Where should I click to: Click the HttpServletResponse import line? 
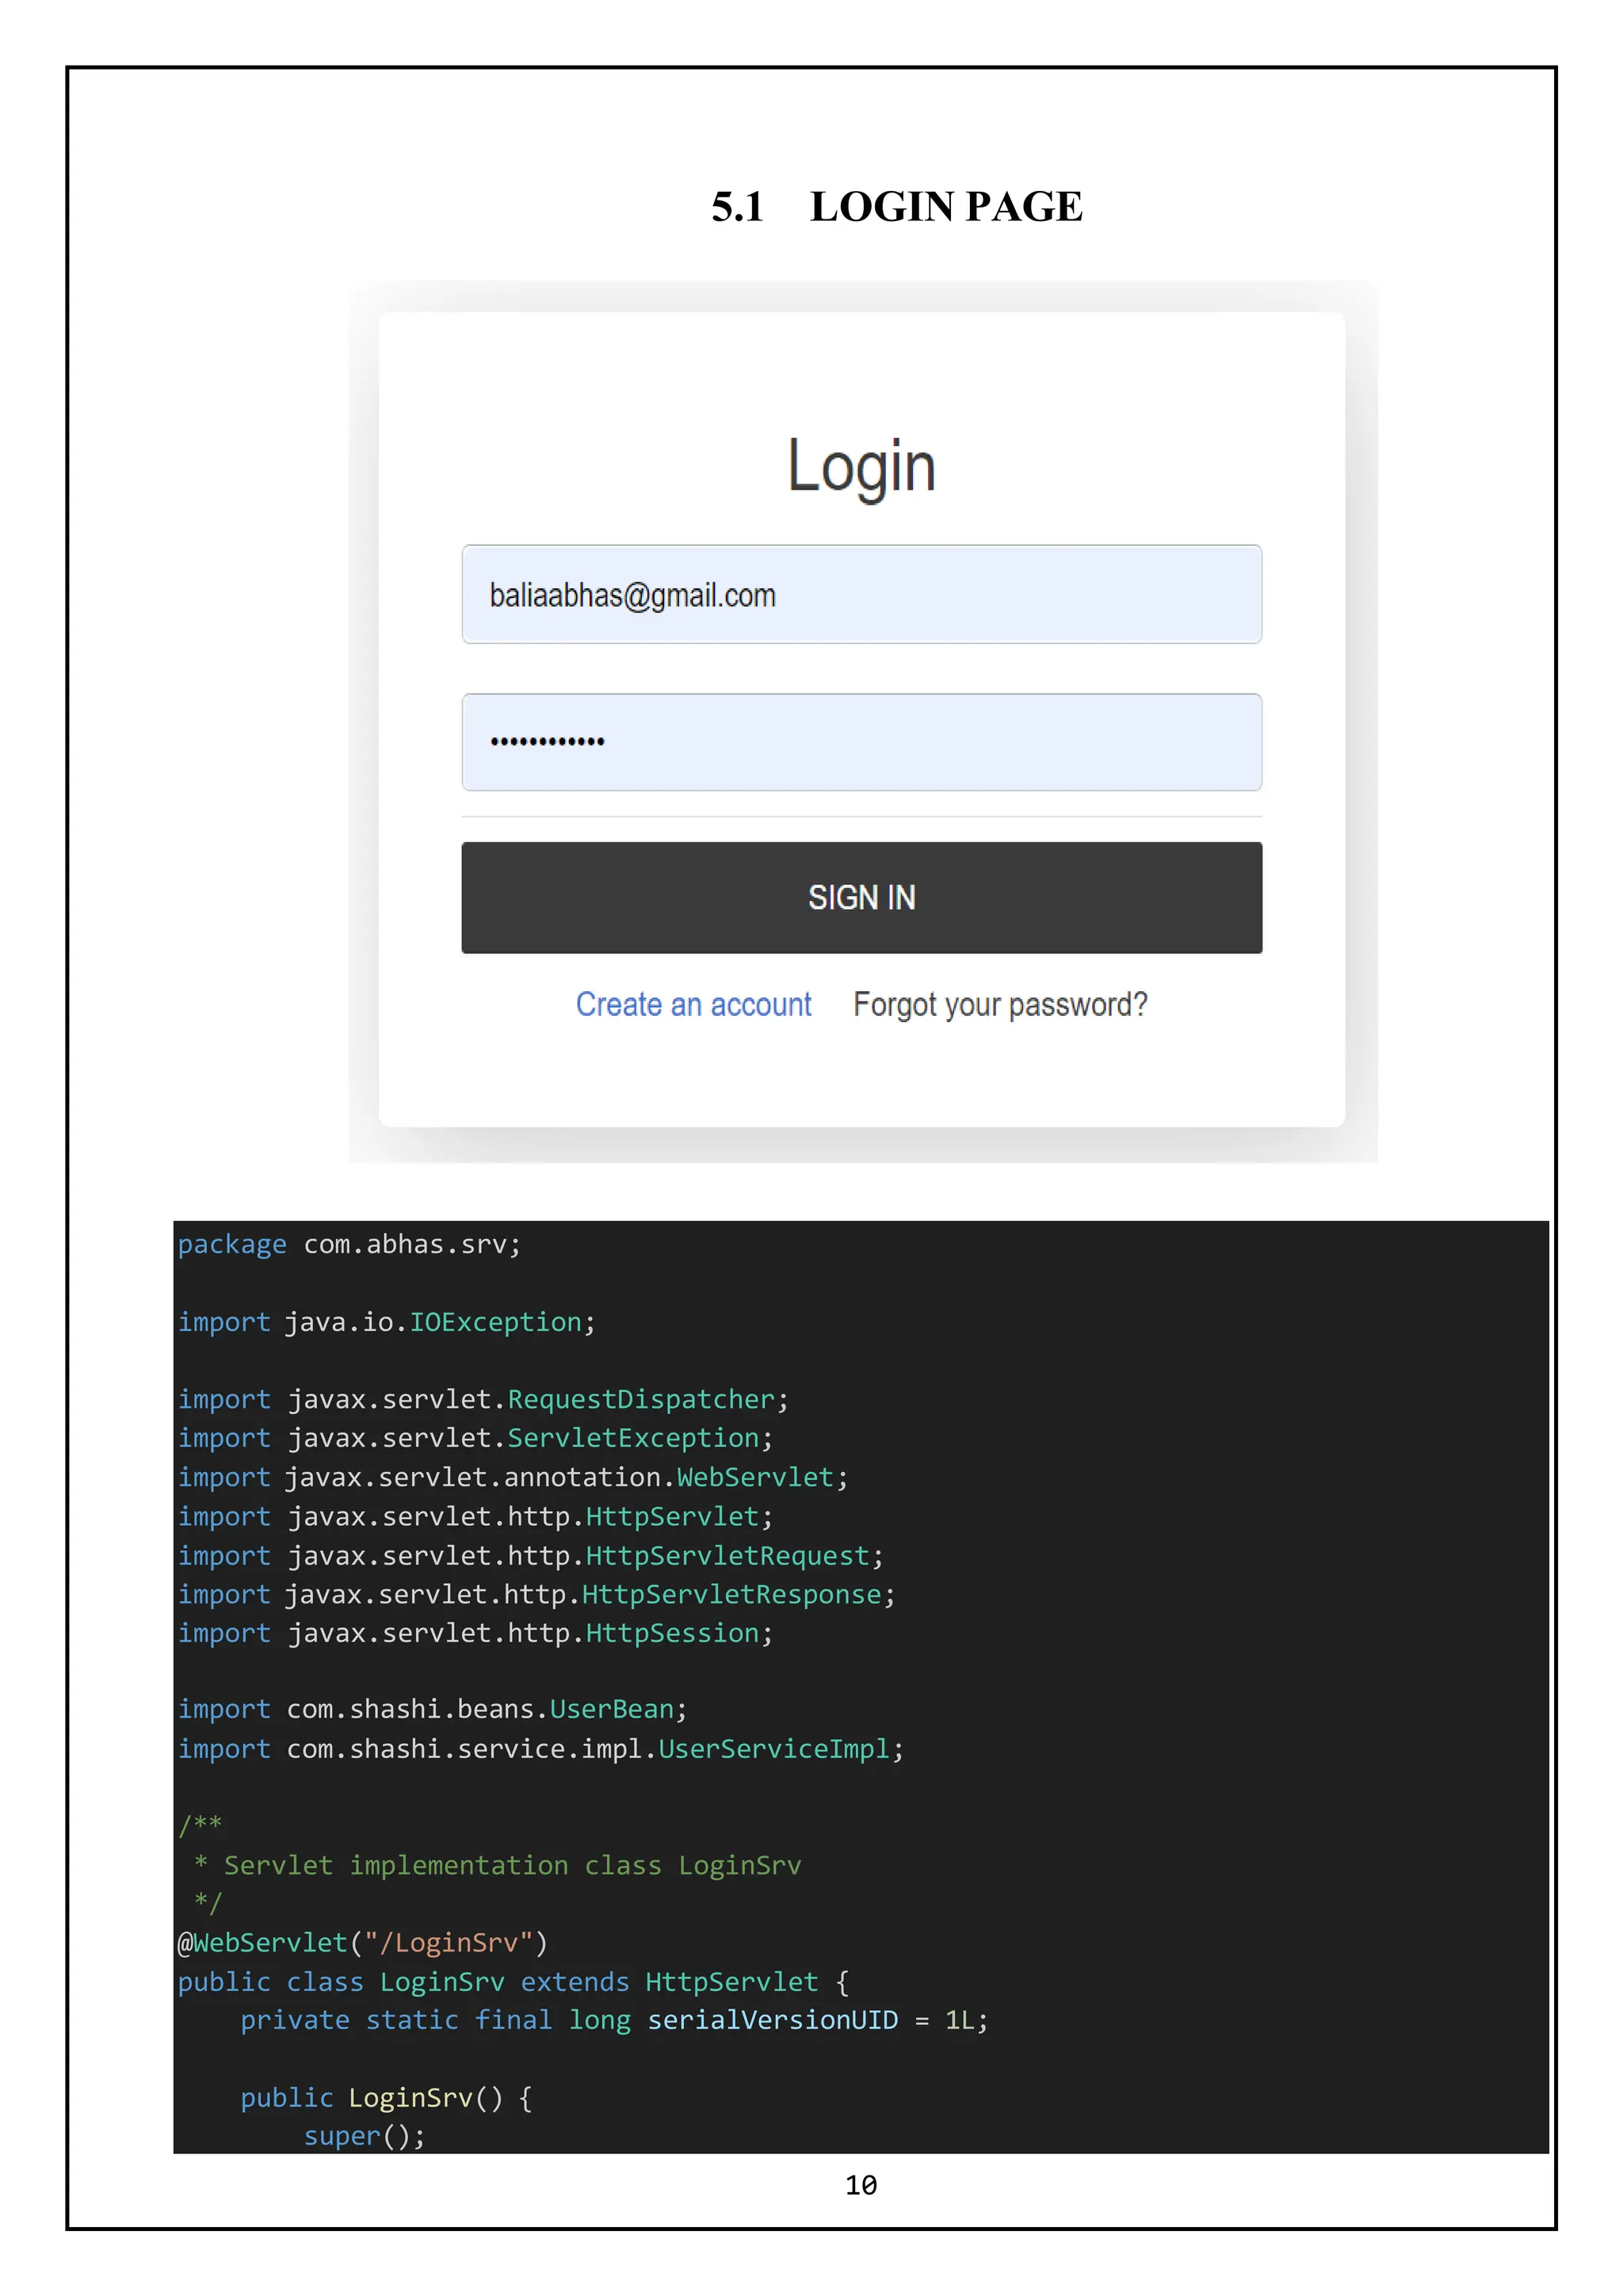pyautogui.click(x=537, y=1594)
